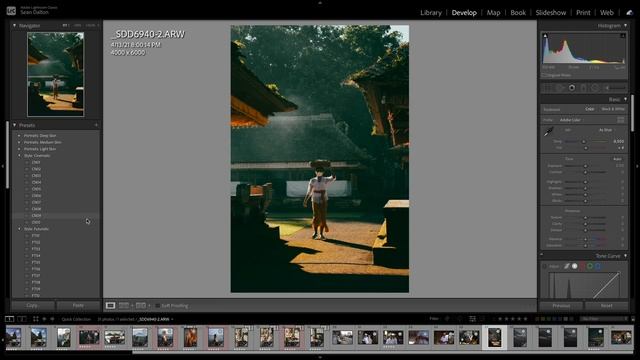Image resolution: width=640 pixels, height=360 pixels.
Task: Adjust the Temp slider handle
Action: click(x=584, y=141)
